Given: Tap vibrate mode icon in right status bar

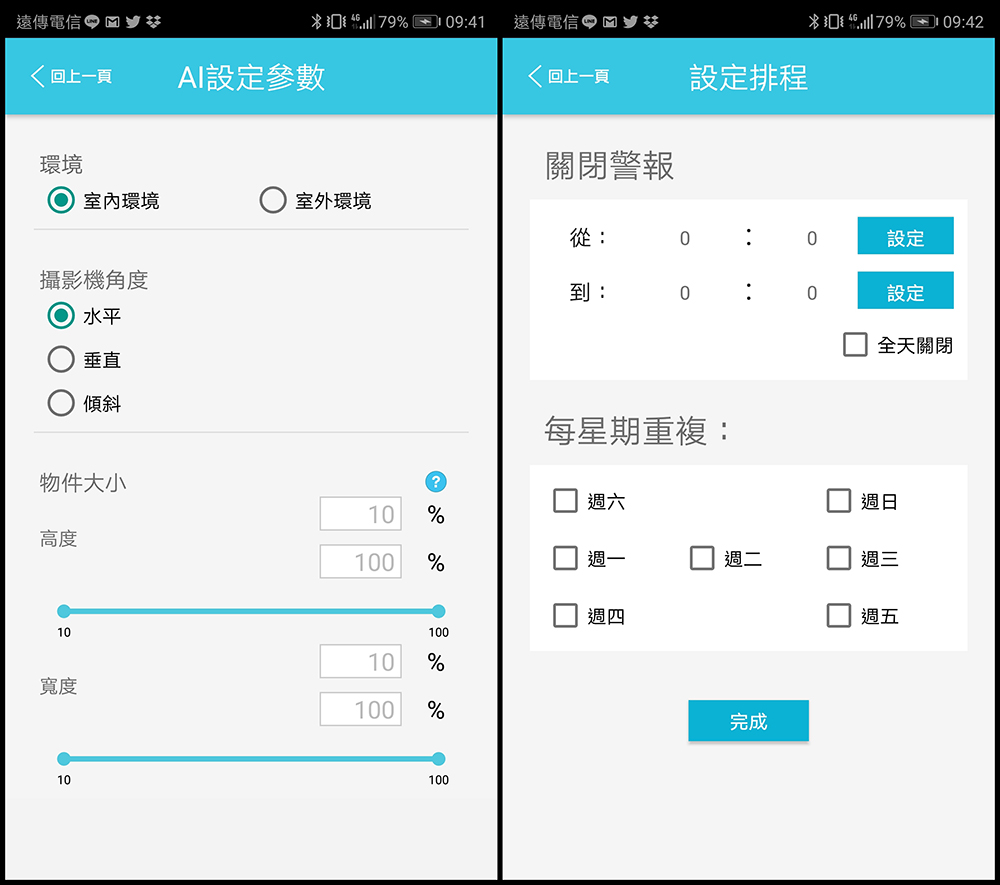Looking at the screenshot, I should coord(834,22).
